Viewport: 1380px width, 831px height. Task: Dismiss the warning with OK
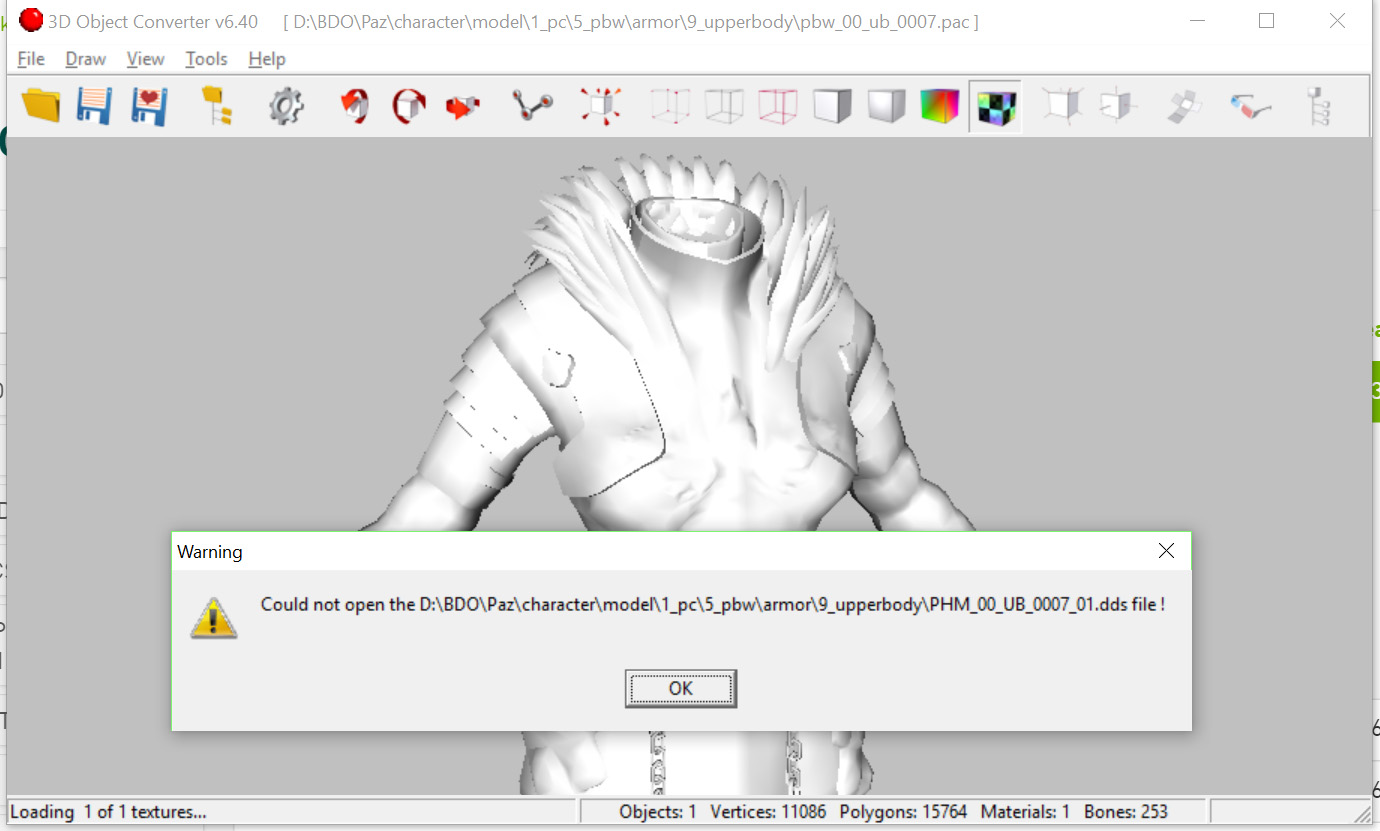tap(681, 688)
